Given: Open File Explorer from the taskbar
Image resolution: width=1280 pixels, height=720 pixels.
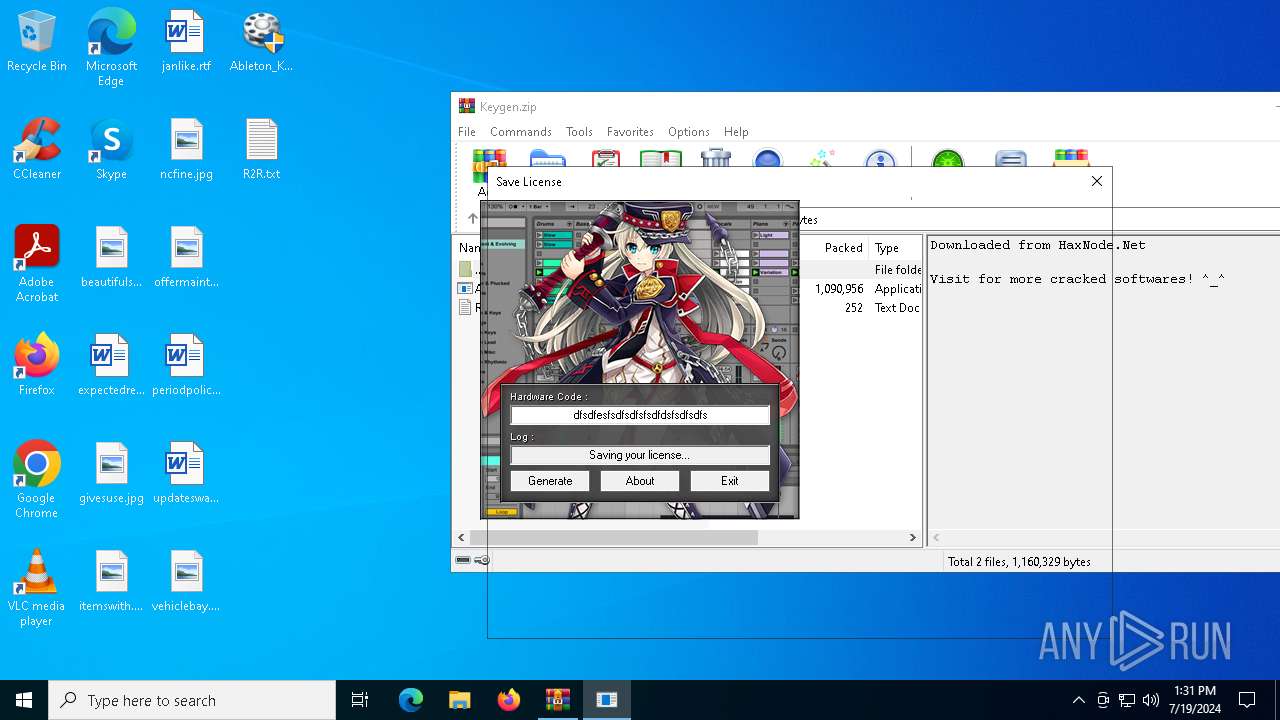Looking at the screenshot, I should coord(459,700).
